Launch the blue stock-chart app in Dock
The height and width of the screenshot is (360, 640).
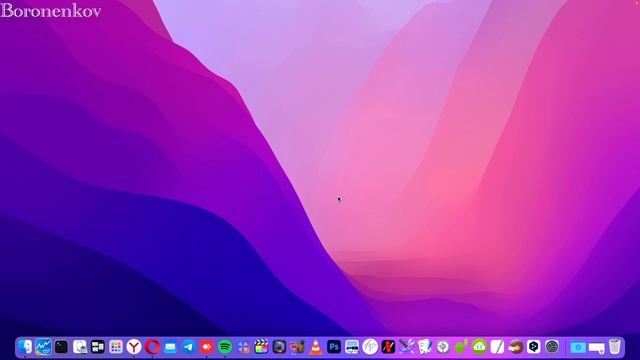[x=43, y=347]
